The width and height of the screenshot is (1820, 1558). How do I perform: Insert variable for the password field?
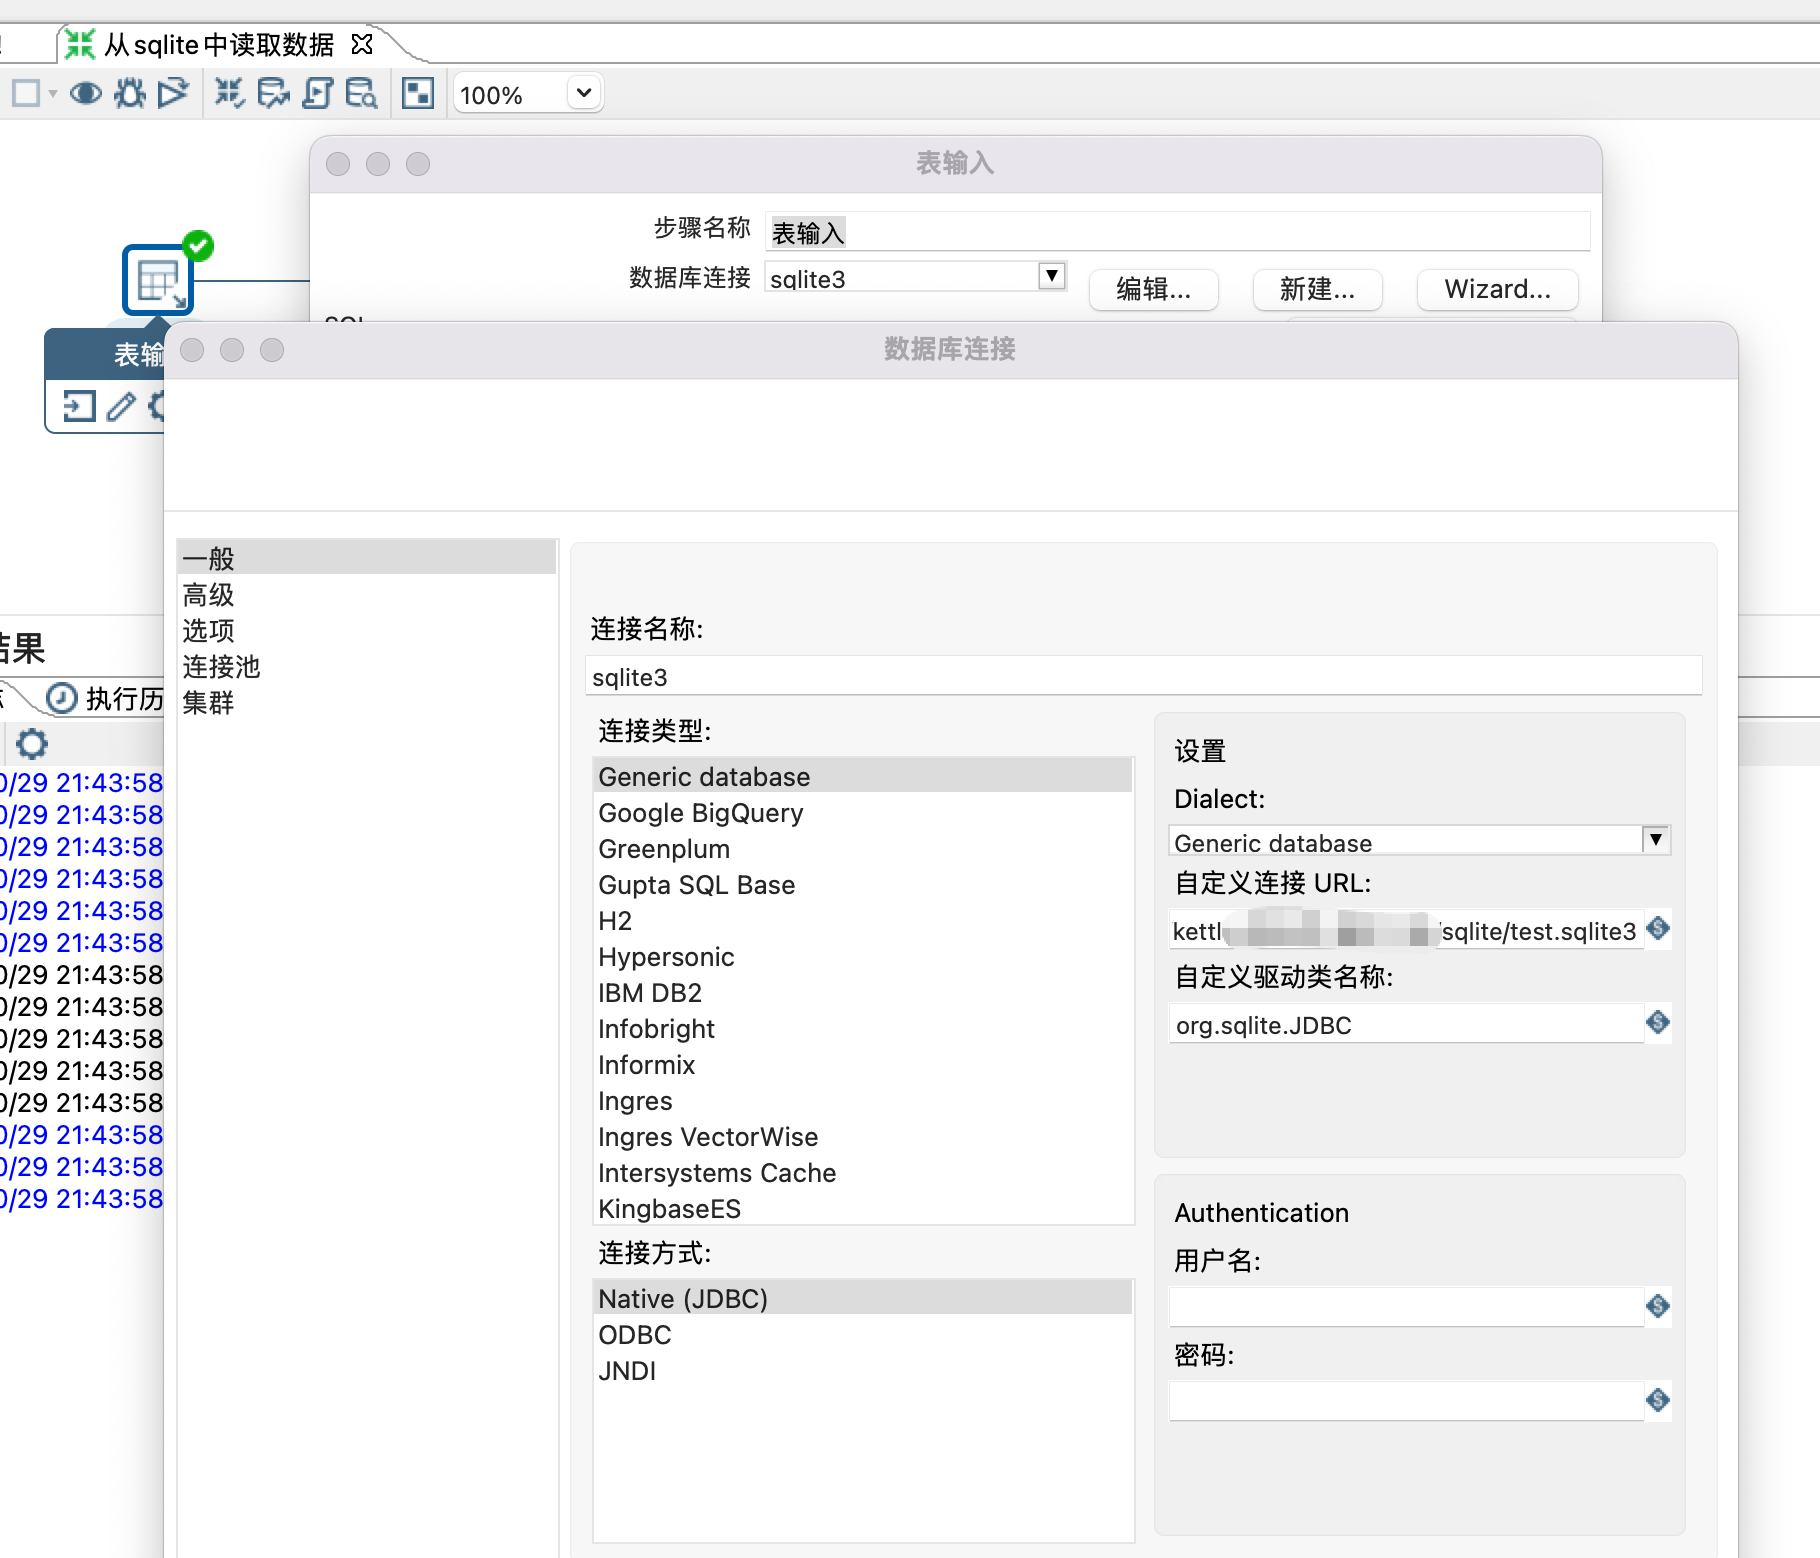[x=1658, y=1400]
